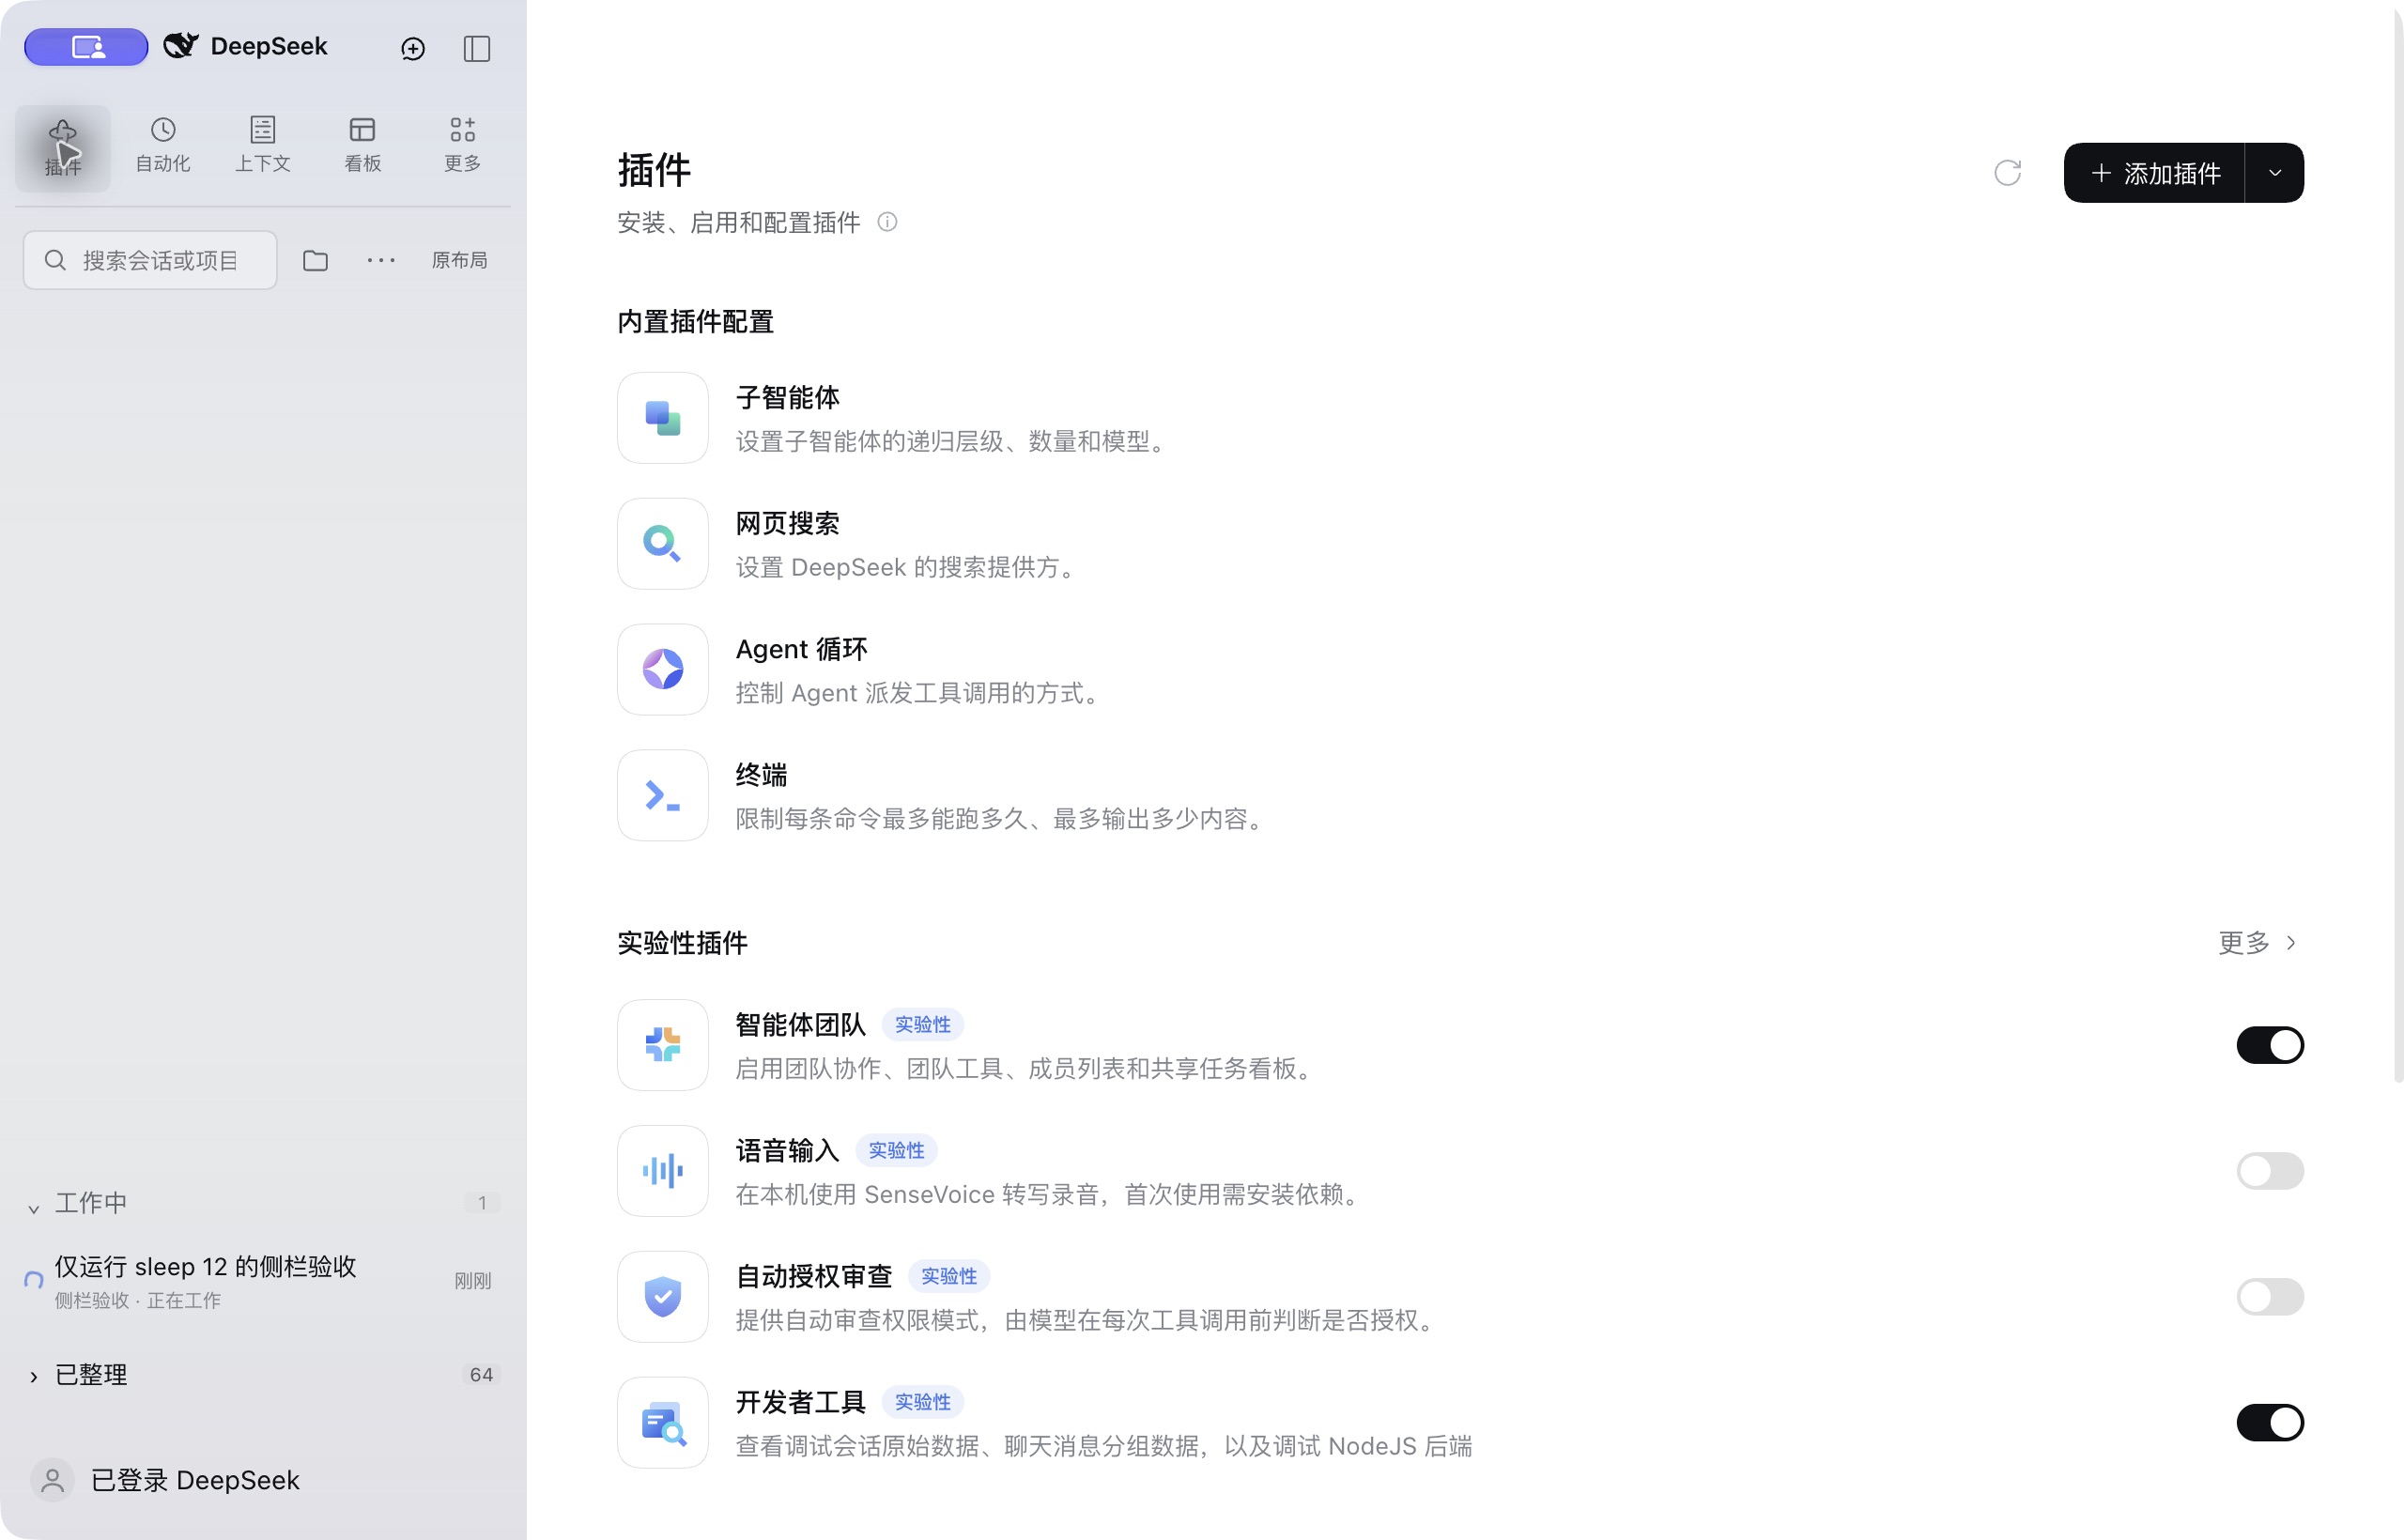Click the folder icon beside search
The width and height of the screenshot is (2404, 1540).
(x=316, y=261)
